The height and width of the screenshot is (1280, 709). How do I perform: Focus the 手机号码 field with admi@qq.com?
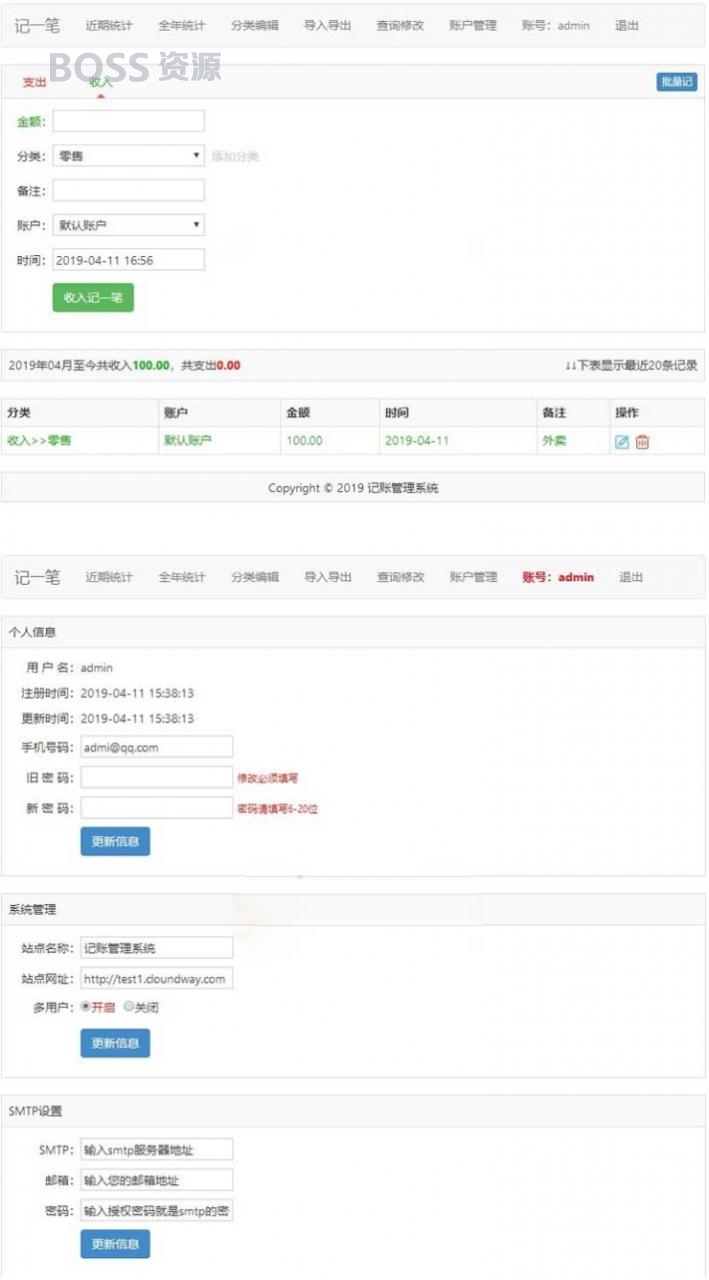click(x=157, y=747)
